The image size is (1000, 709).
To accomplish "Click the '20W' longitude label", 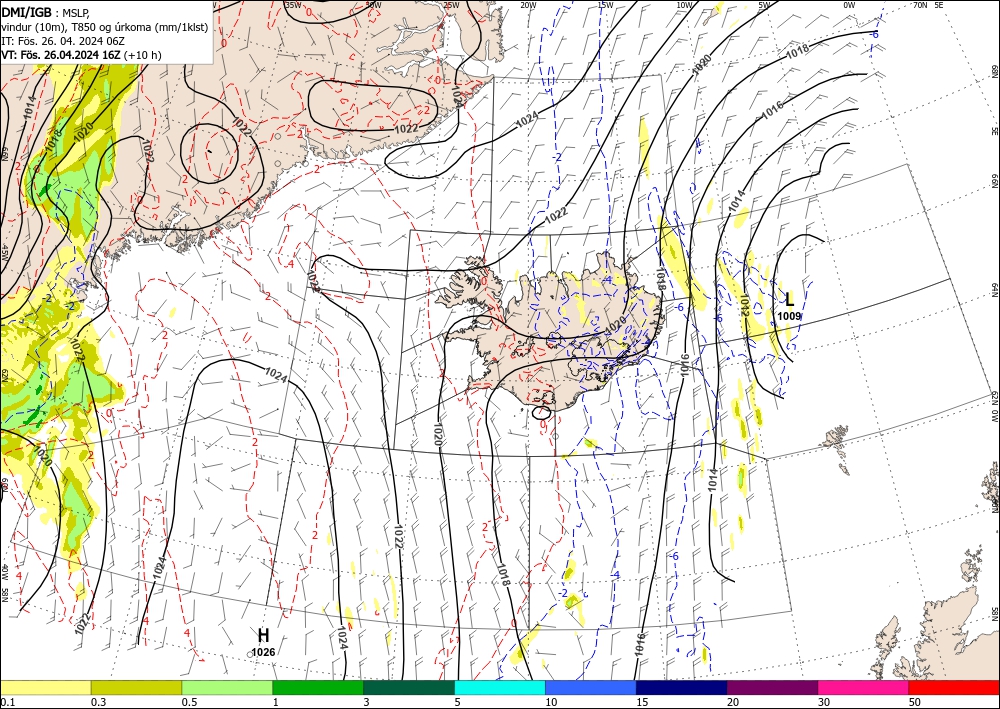I will pyautogui.click(x=528, y=5).
